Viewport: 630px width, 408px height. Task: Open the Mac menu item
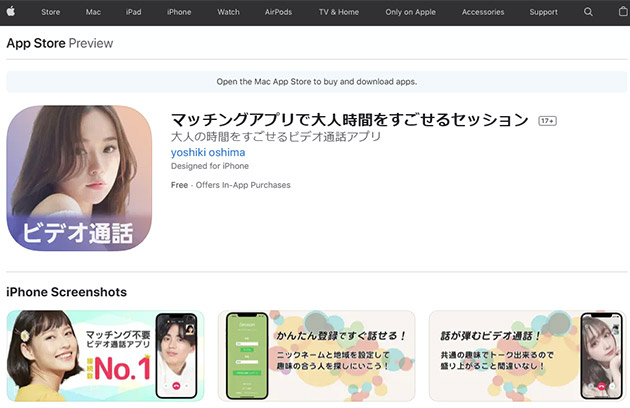93,12
